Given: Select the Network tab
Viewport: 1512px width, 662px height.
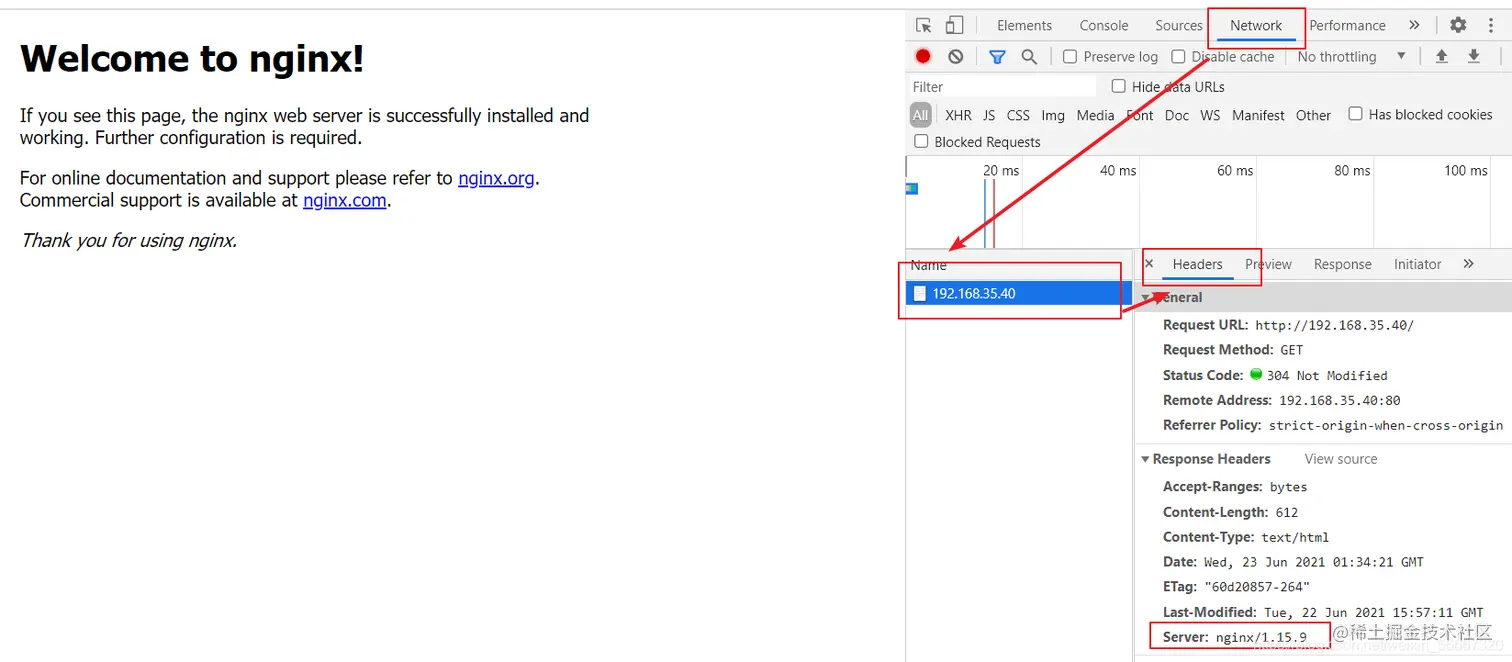Looking at the screenshot, I should [1256, 26].
